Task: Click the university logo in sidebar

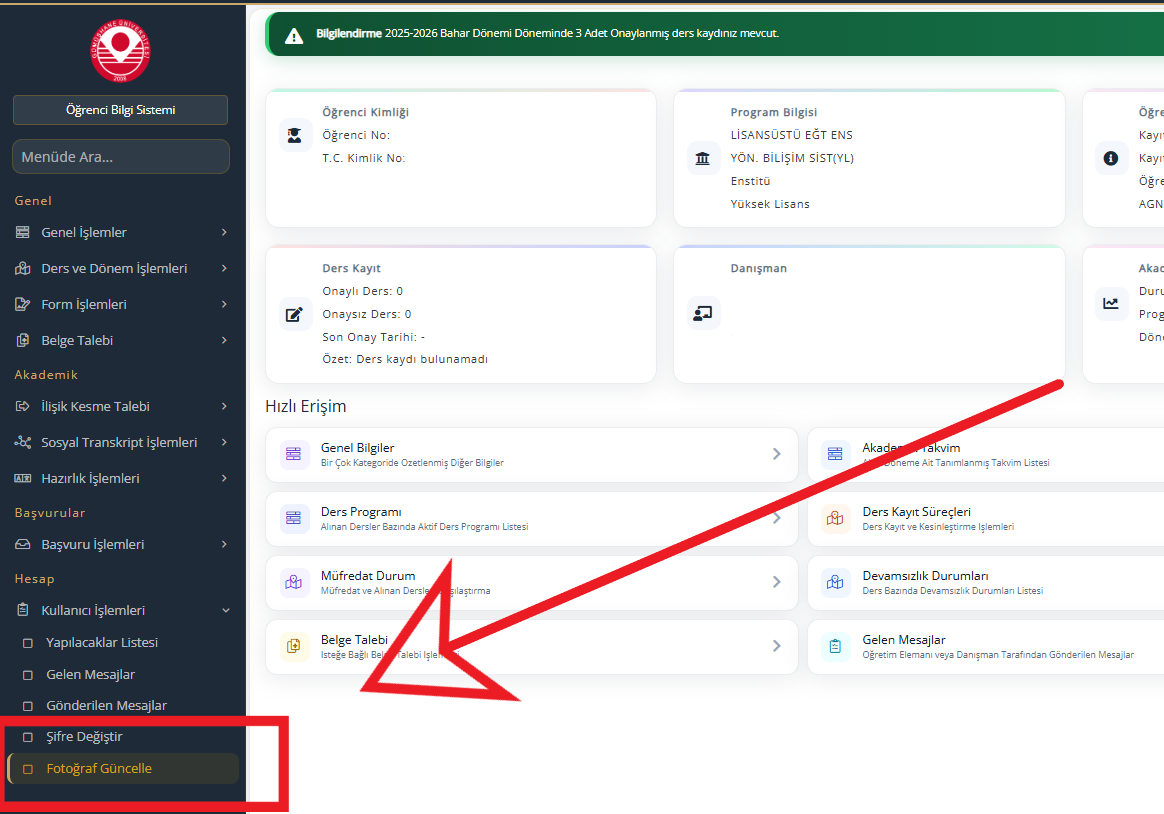Action: (x=120, y=51)
